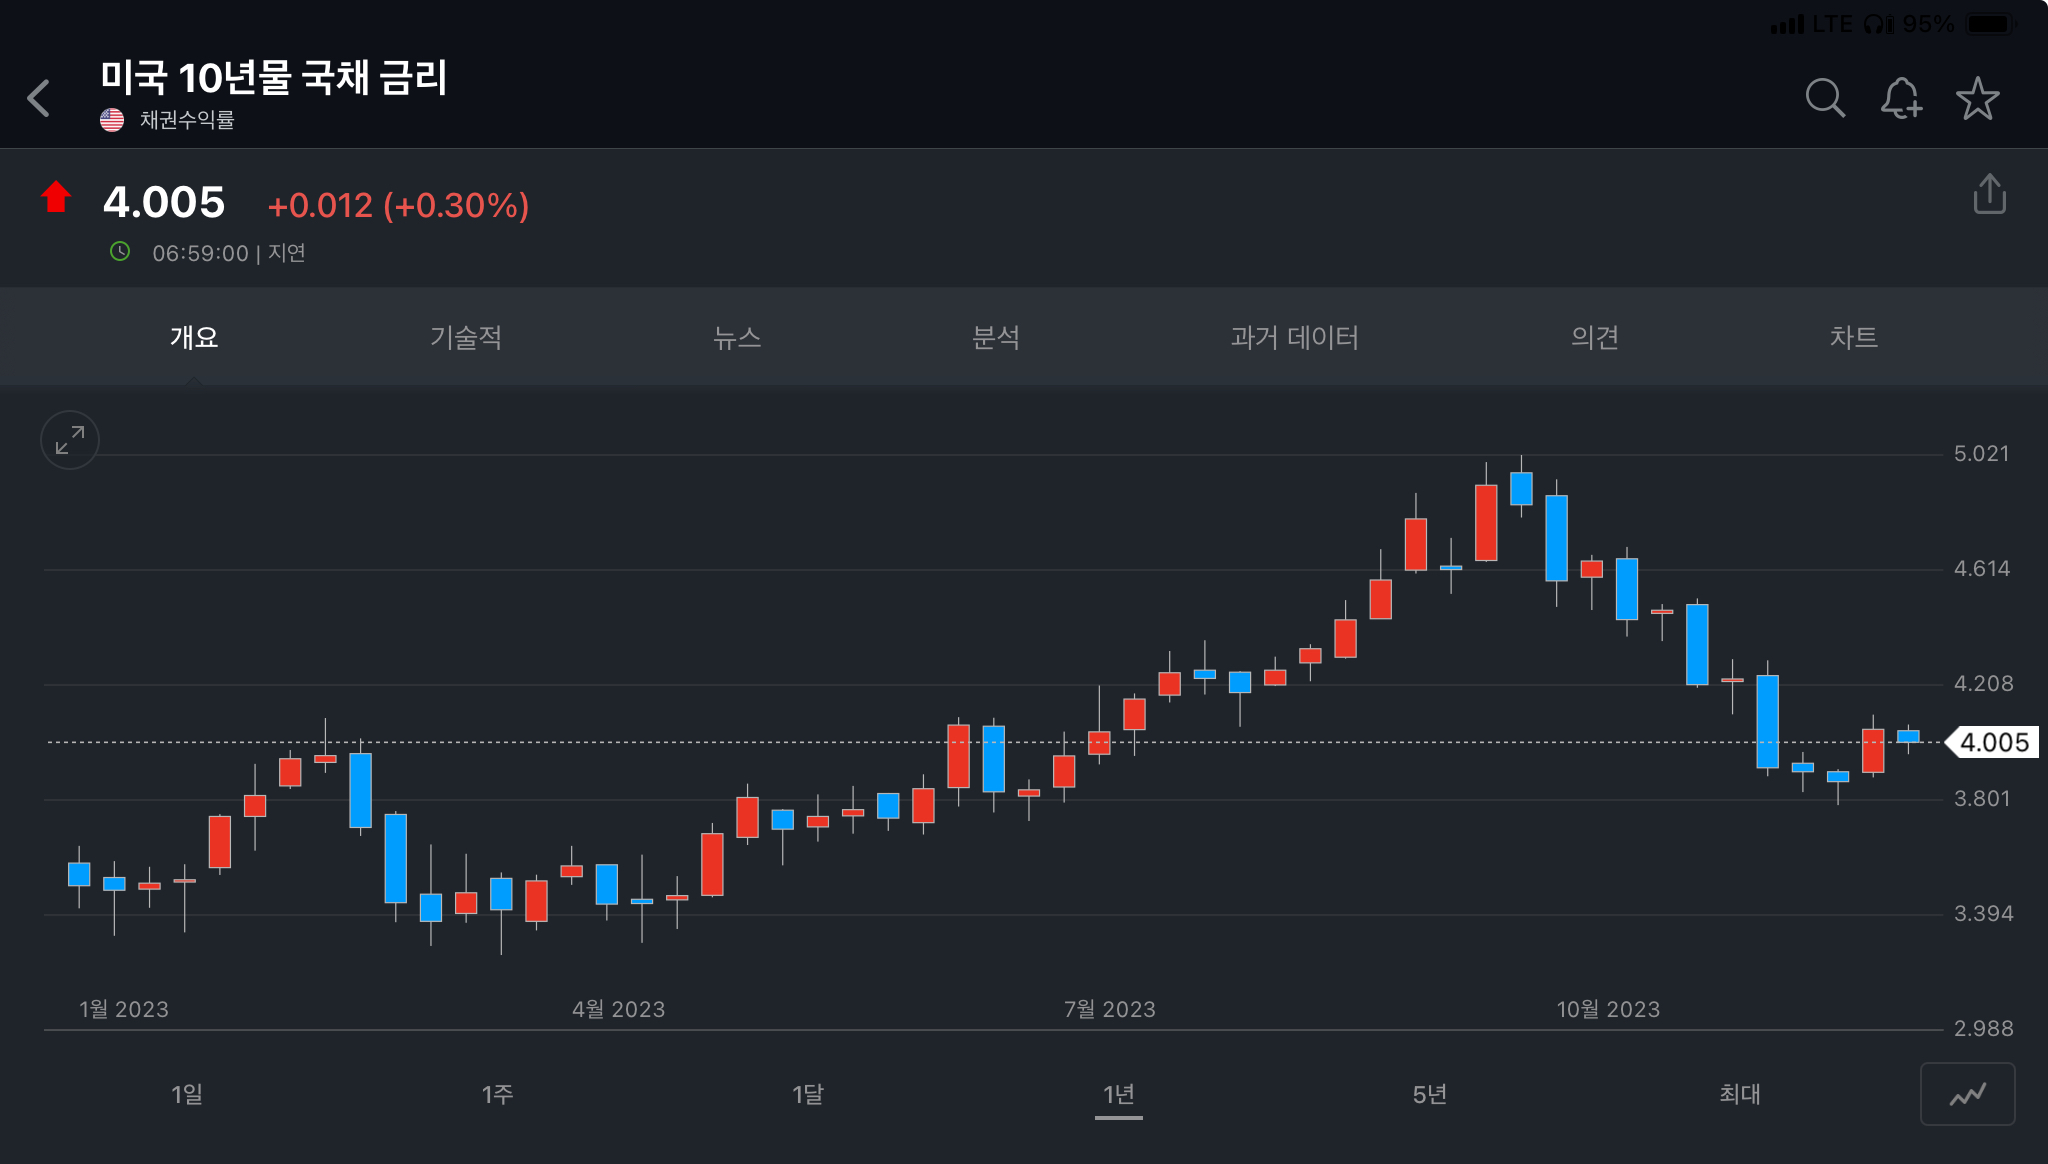Go to the 차트 tab
The height and width of the screenshot is (1164, 2048).
coord(1853,337)
